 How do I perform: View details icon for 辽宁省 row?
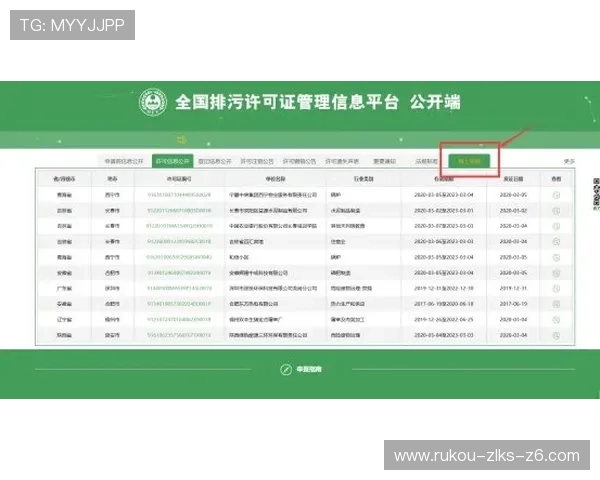coord(556,320)
